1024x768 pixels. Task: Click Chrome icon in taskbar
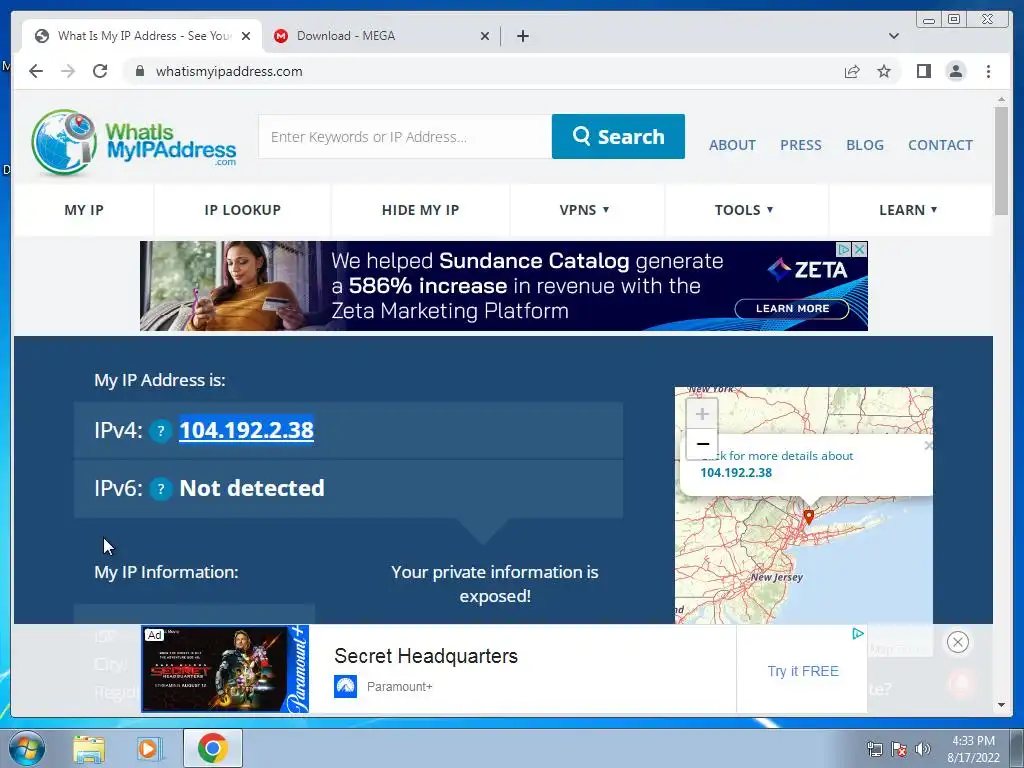pyautogui.click(x=213, y=748)
